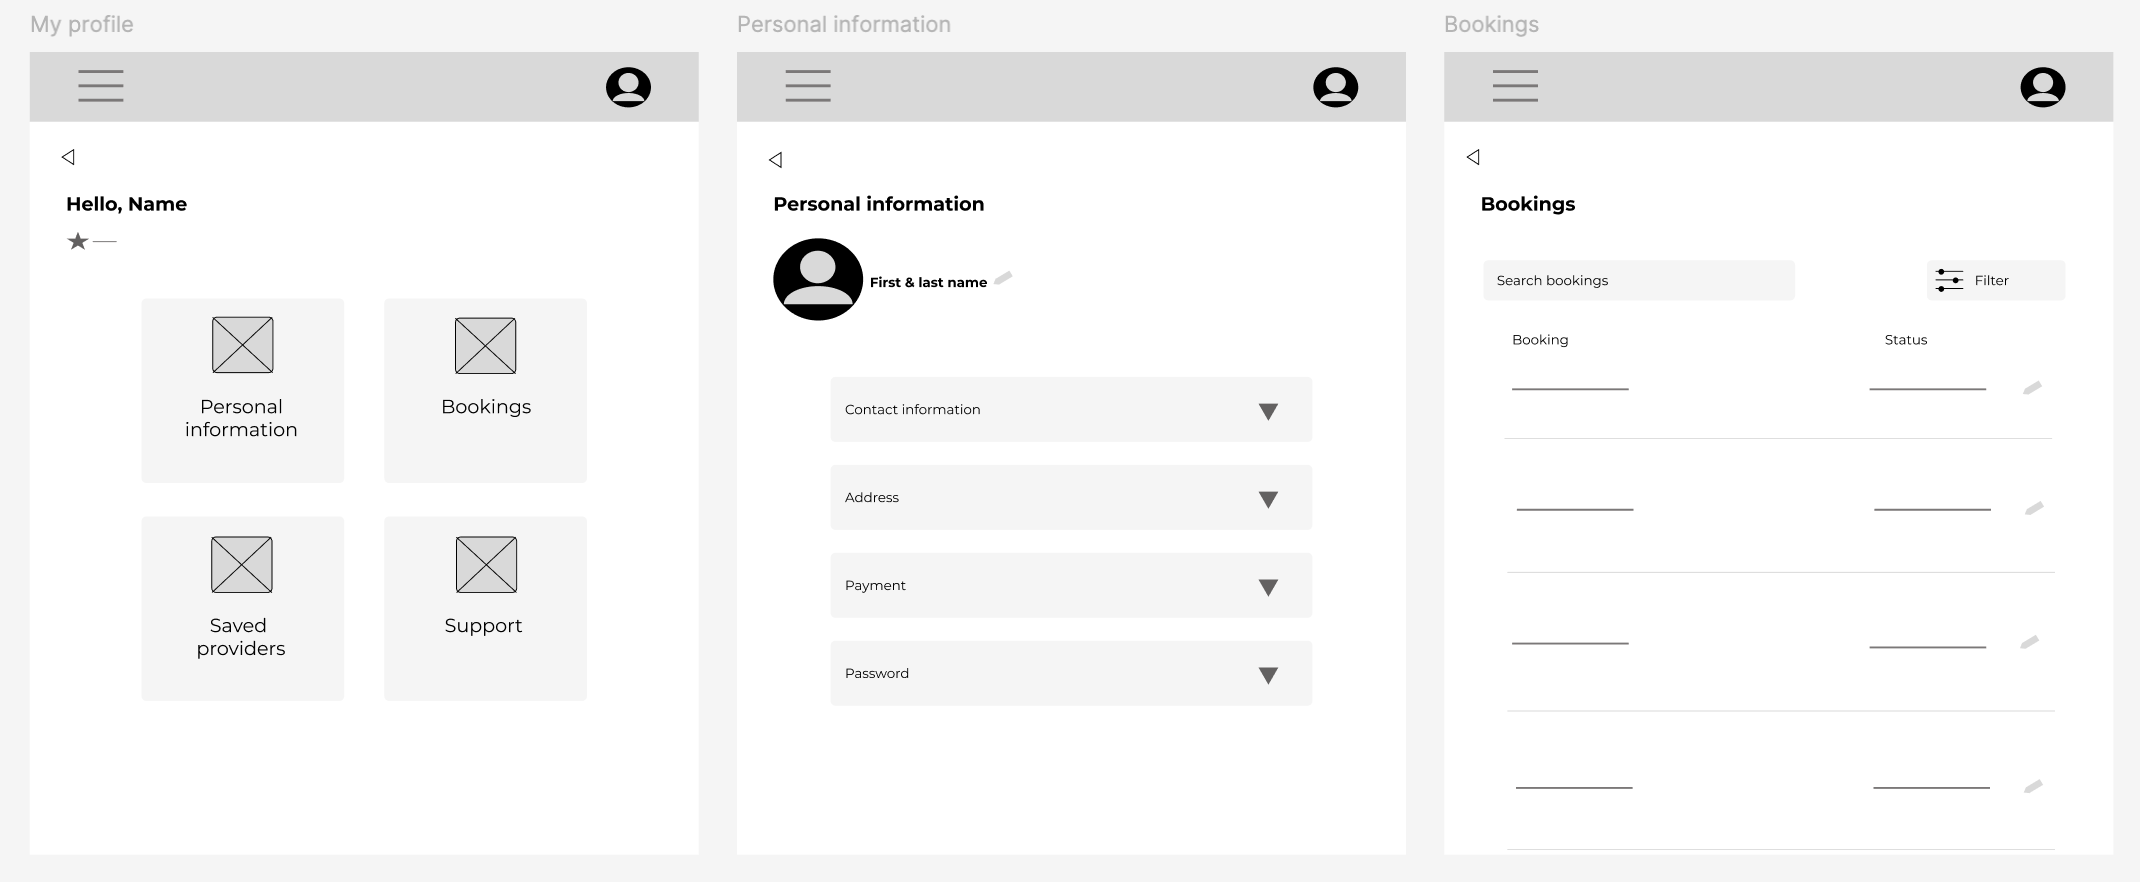Click edit pencil on last booking row
This screenshot has width=2140, height=882.
pyautogui.click(x=2033, y=787)
